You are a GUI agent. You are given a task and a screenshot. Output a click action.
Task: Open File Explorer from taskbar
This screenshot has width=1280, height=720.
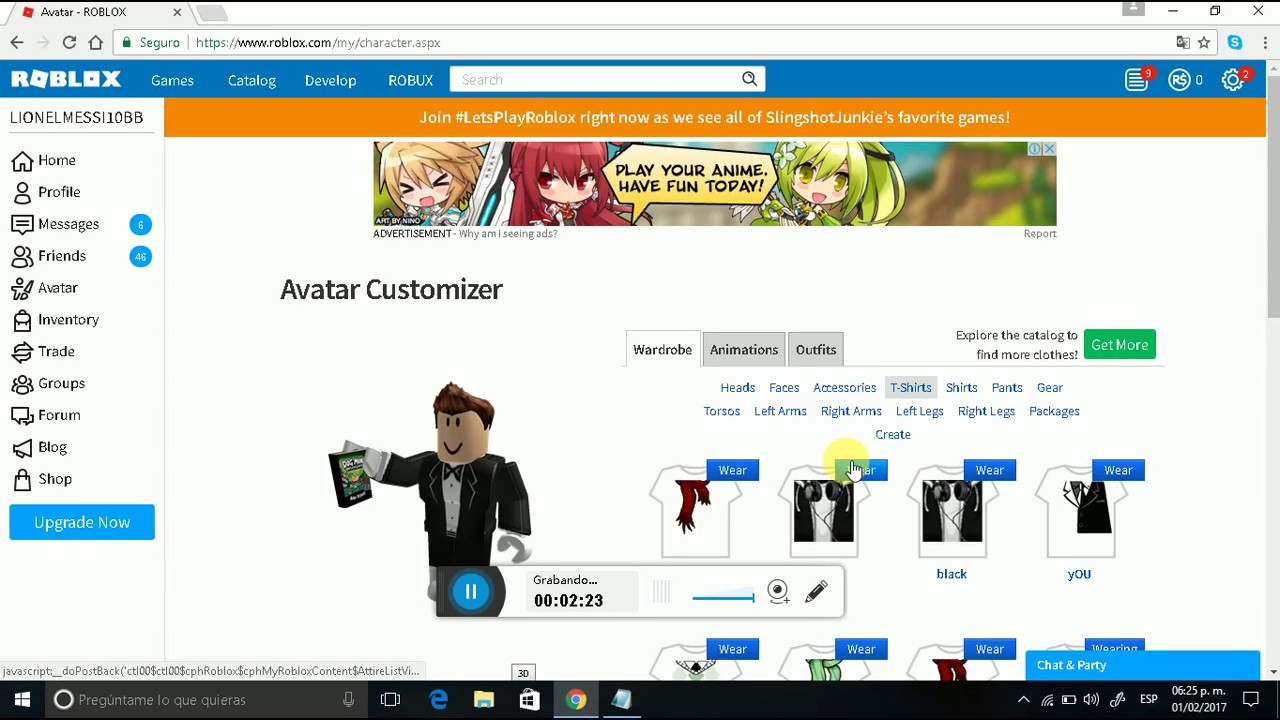[484, 700]
